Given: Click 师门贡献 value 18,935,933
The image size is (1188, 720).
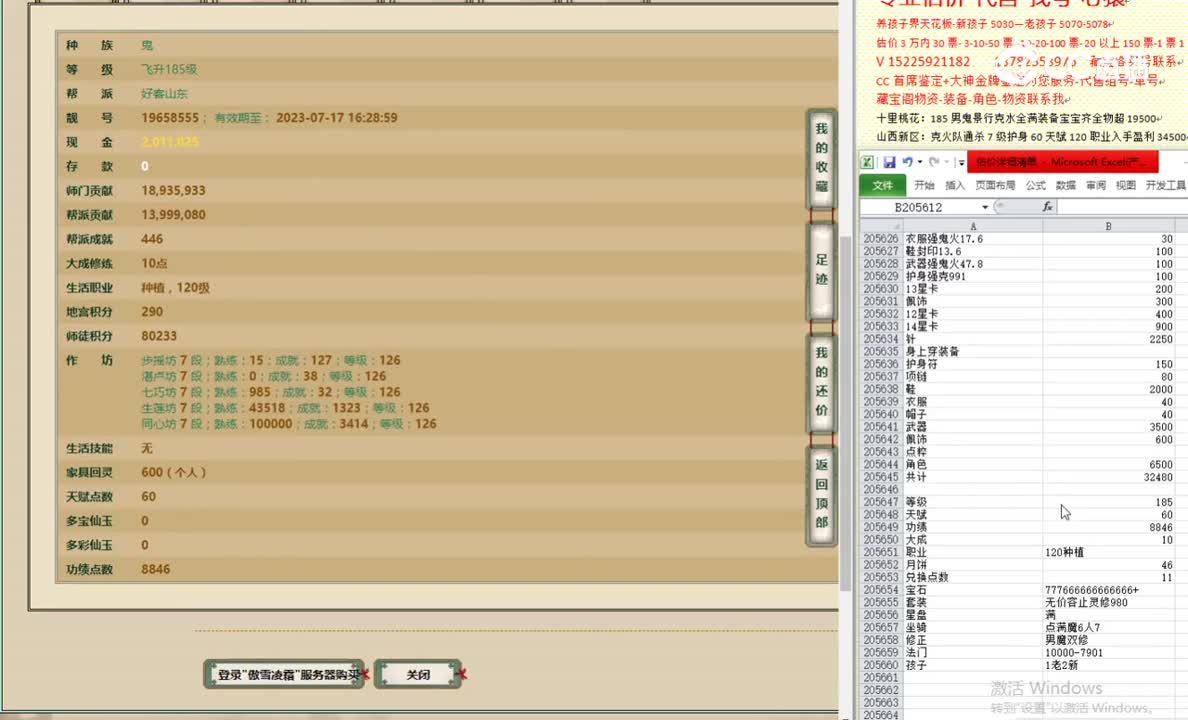Looking at the screenshot, I should 173,190.
